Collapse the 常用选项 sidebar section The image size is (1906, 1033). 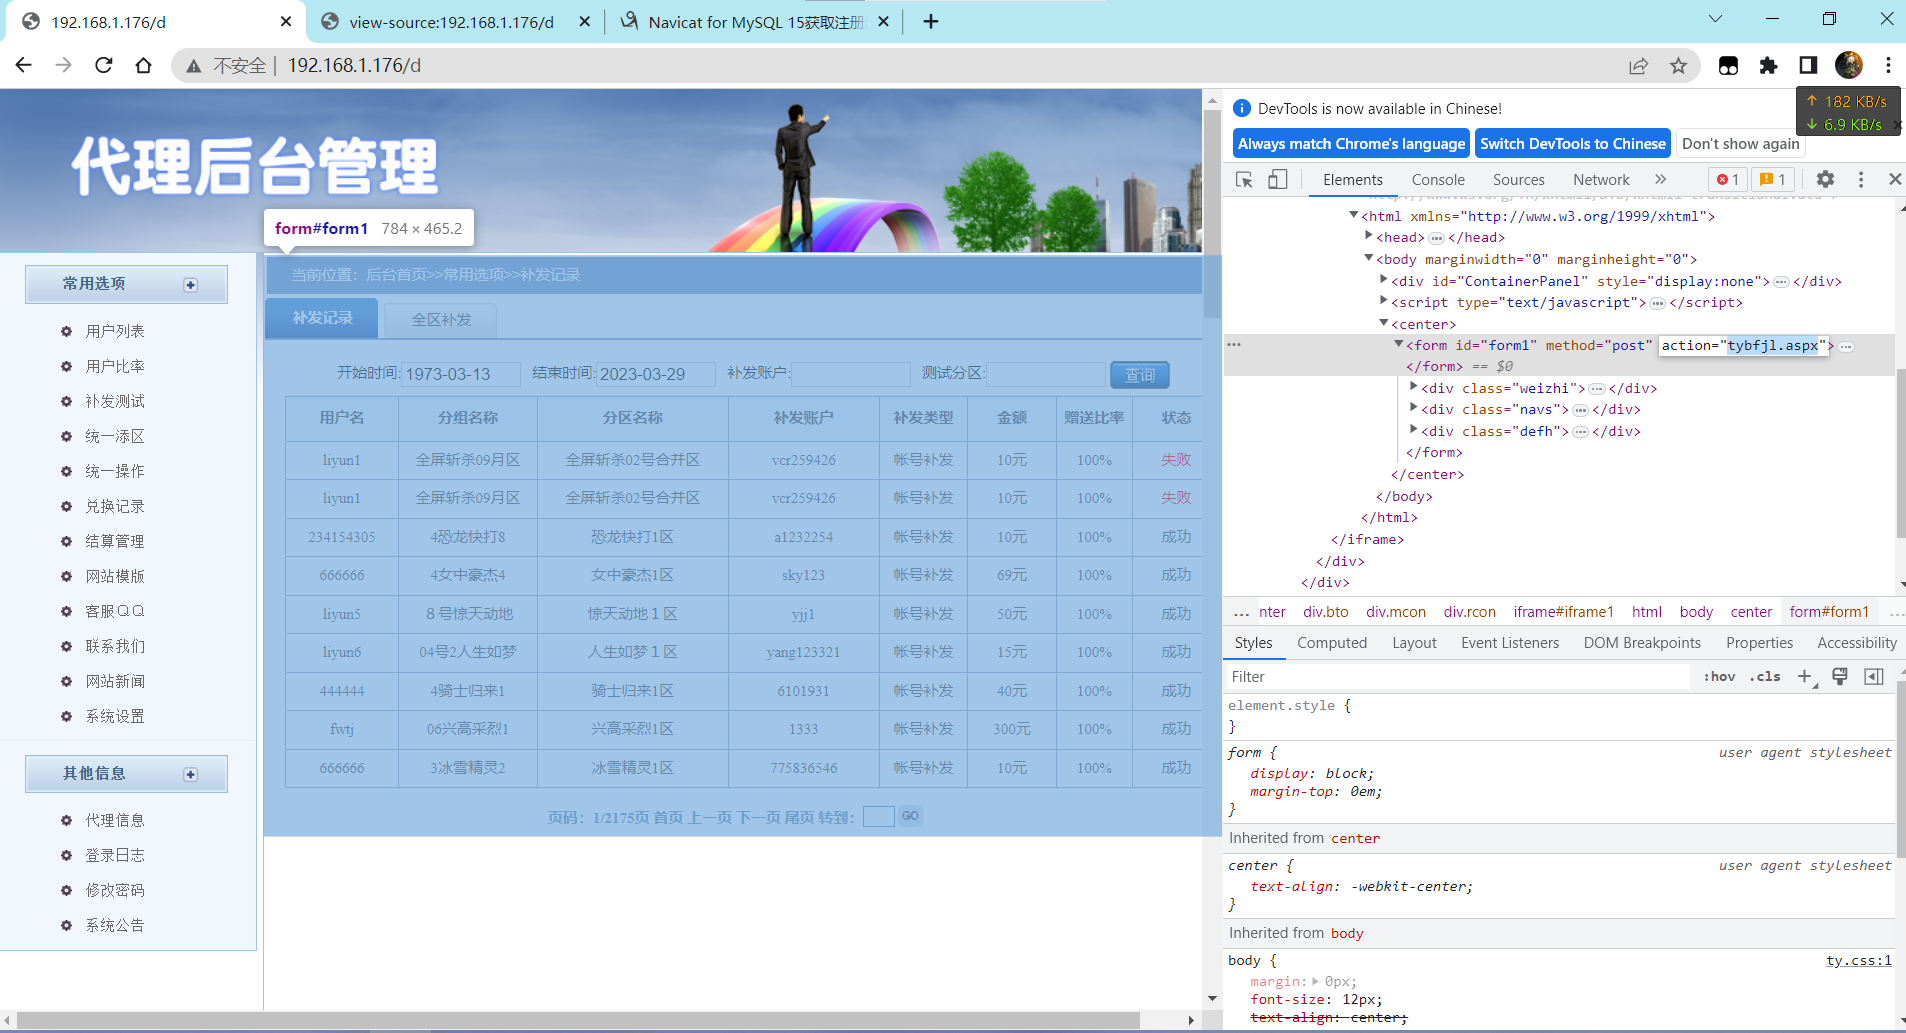click(x=191, y=285)
